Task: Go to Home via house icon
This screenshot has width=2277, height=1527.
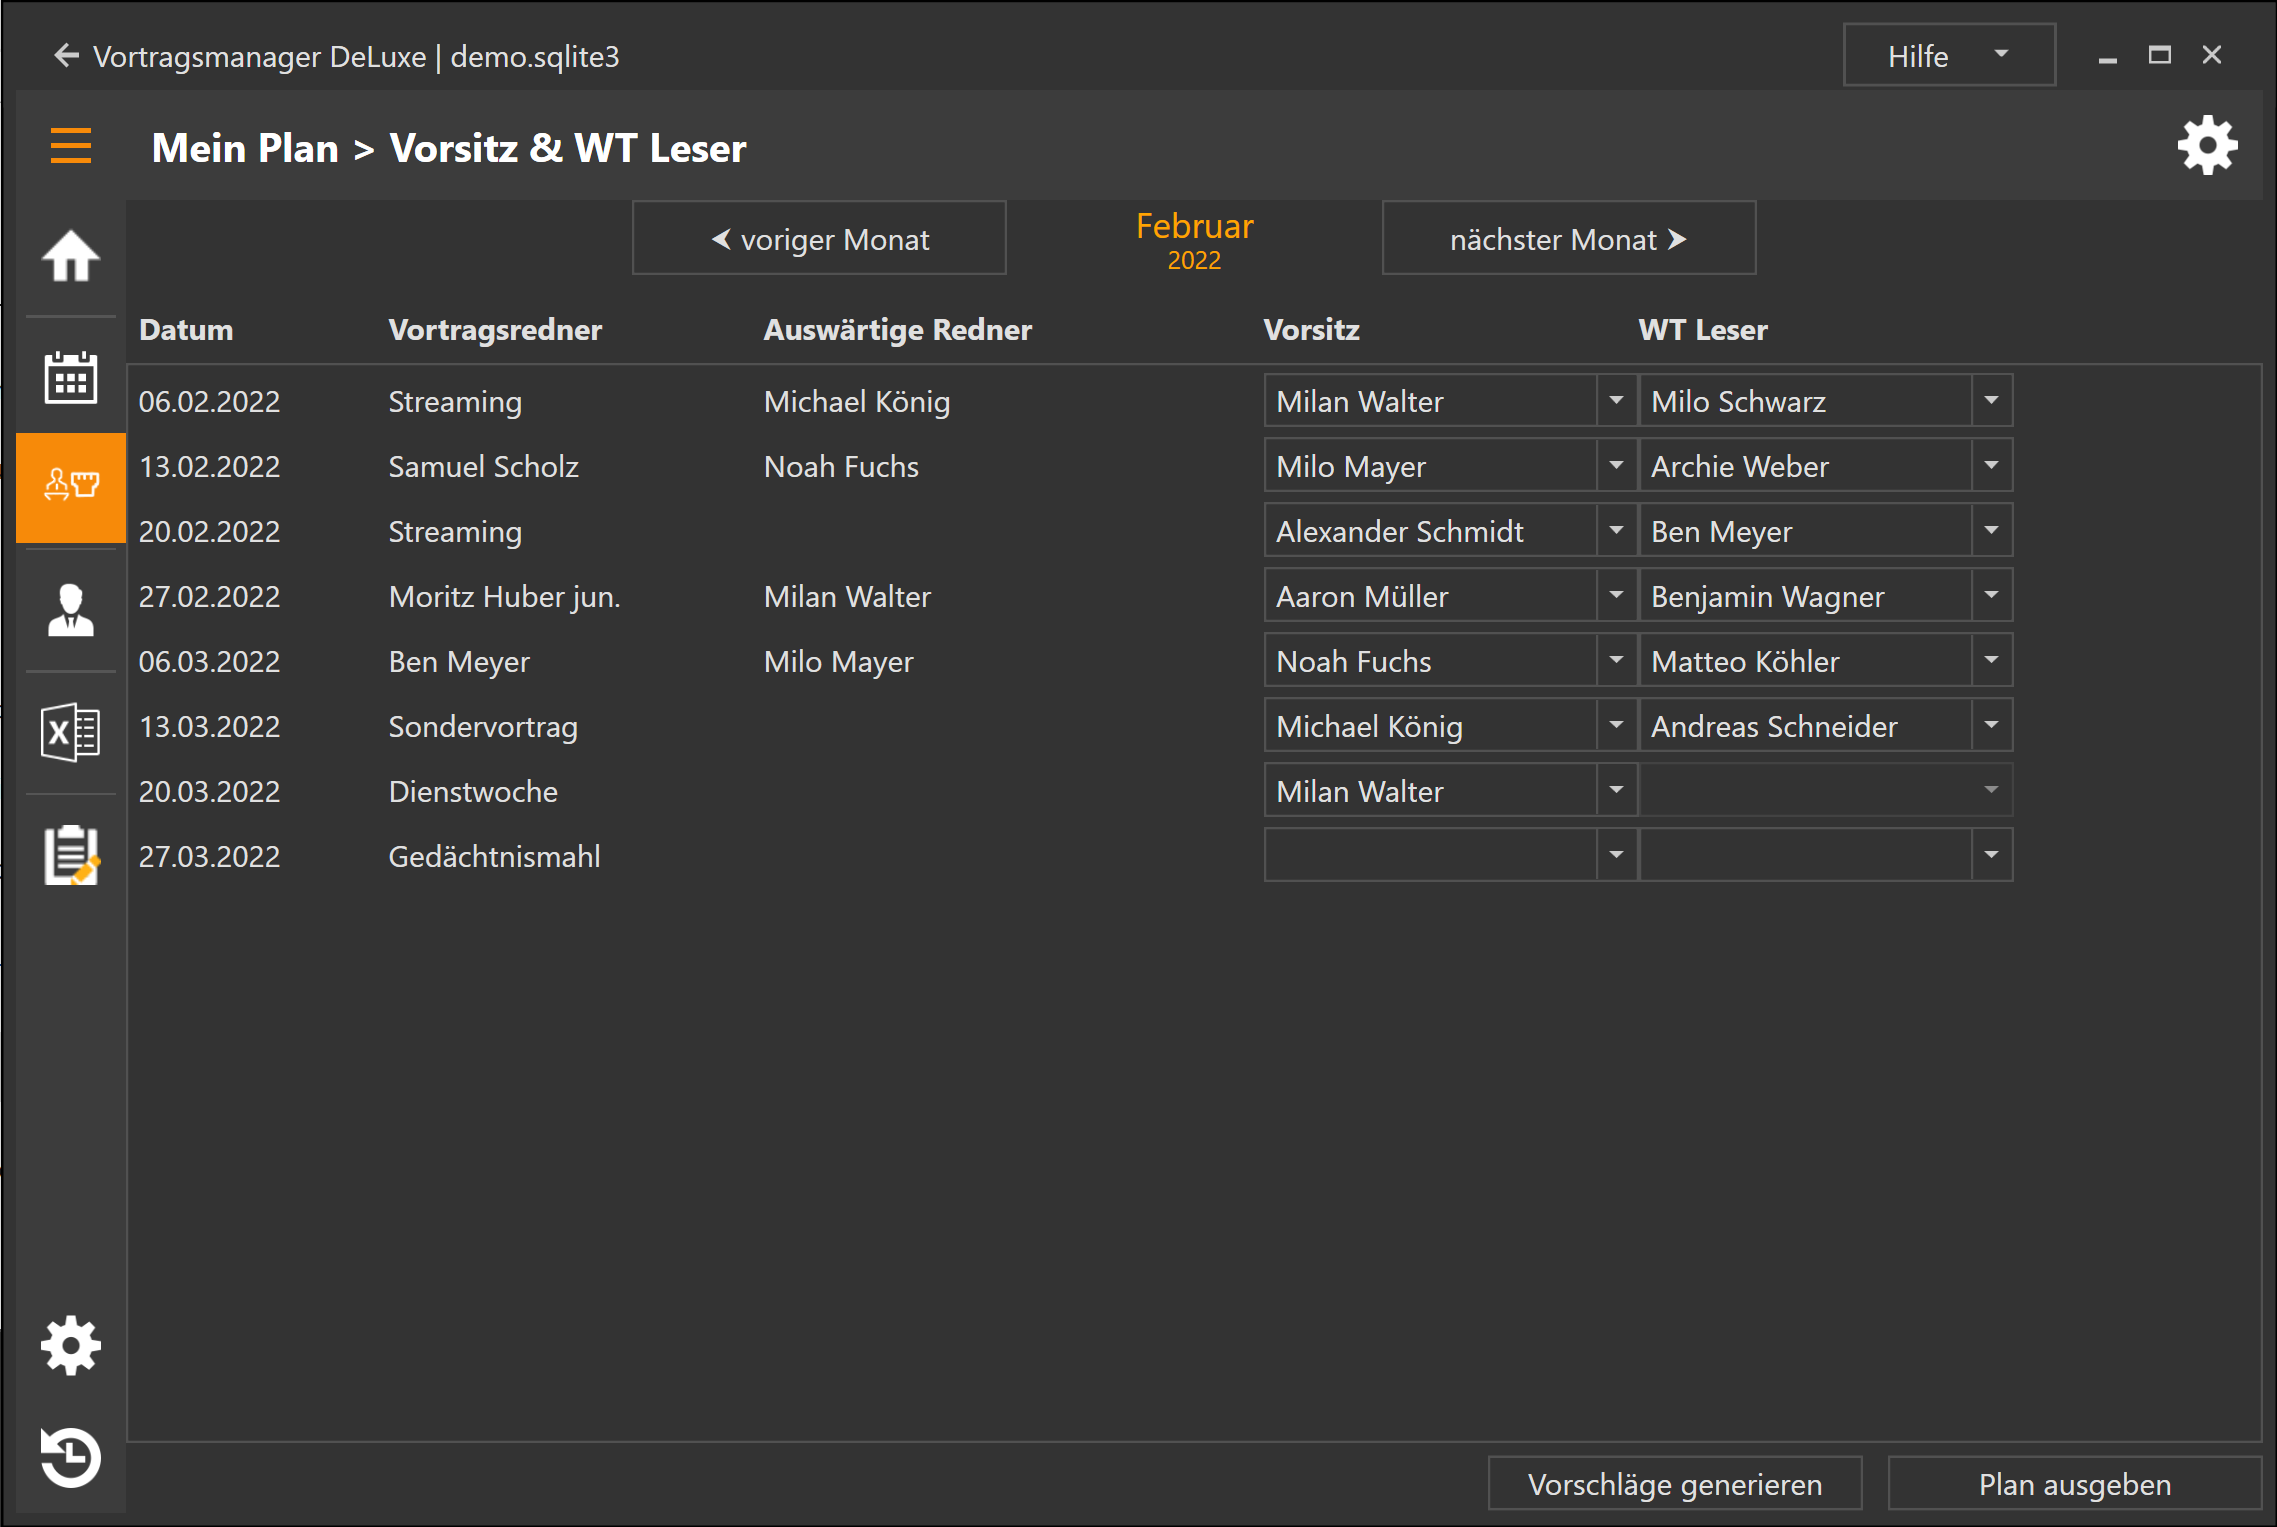Action: pyautogui.click(x=70, y=256)
